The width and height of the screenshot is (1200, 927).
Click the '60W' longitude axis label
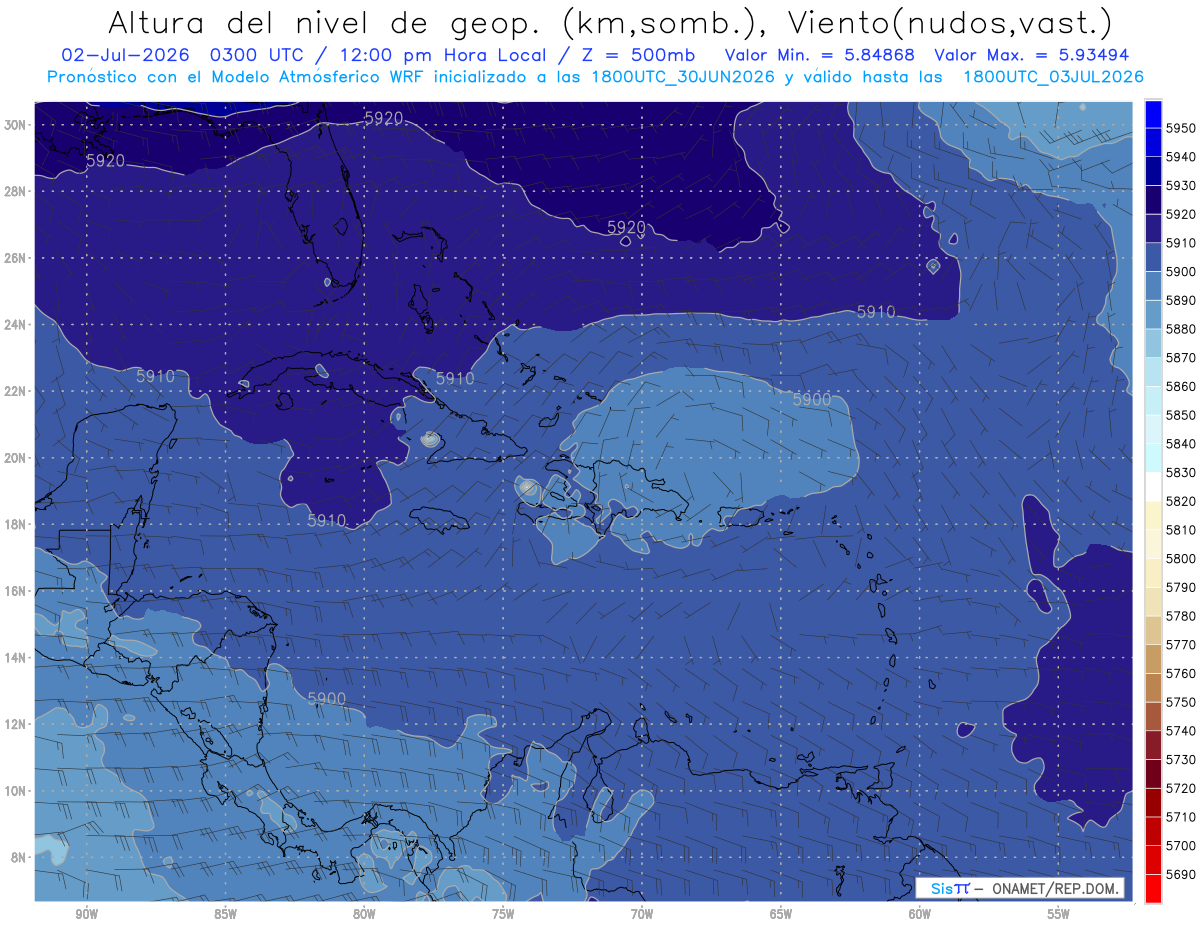click(920, 913)
